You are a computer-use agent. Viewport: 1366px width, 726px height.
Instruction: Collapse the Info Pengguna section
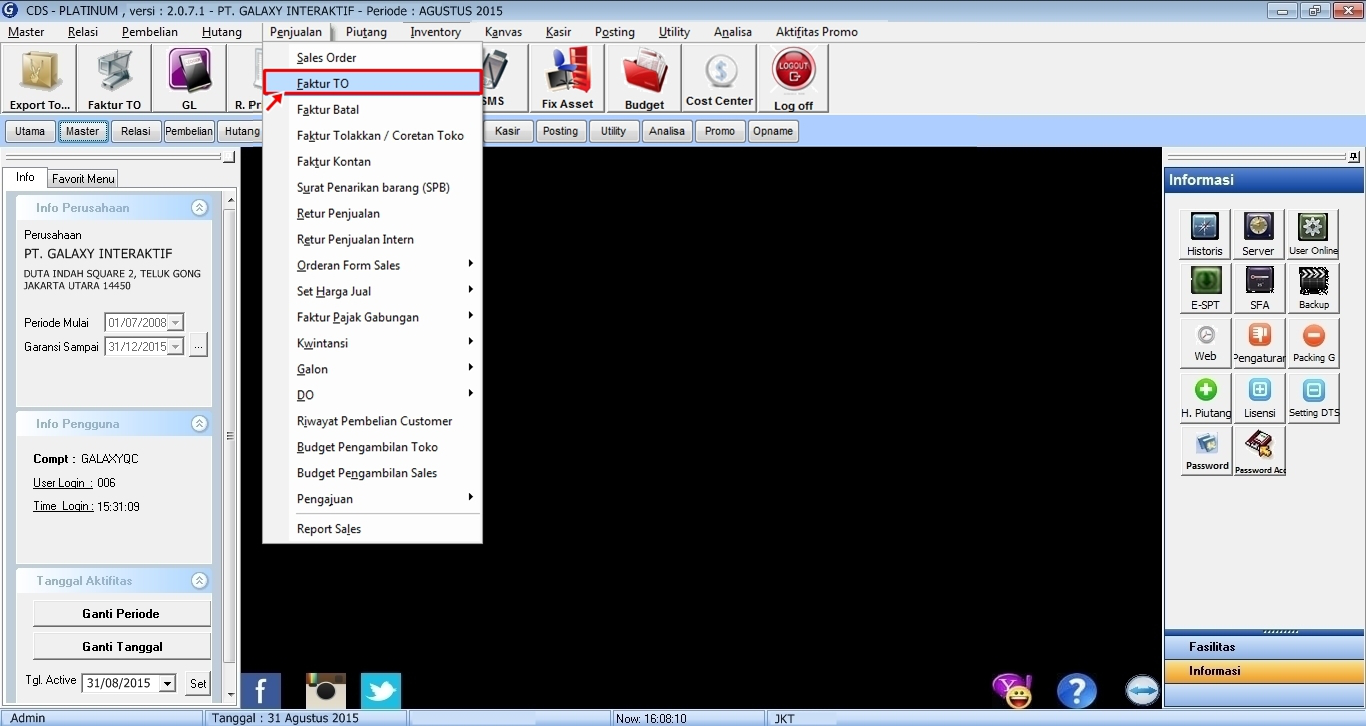click(x=199, y=424)
